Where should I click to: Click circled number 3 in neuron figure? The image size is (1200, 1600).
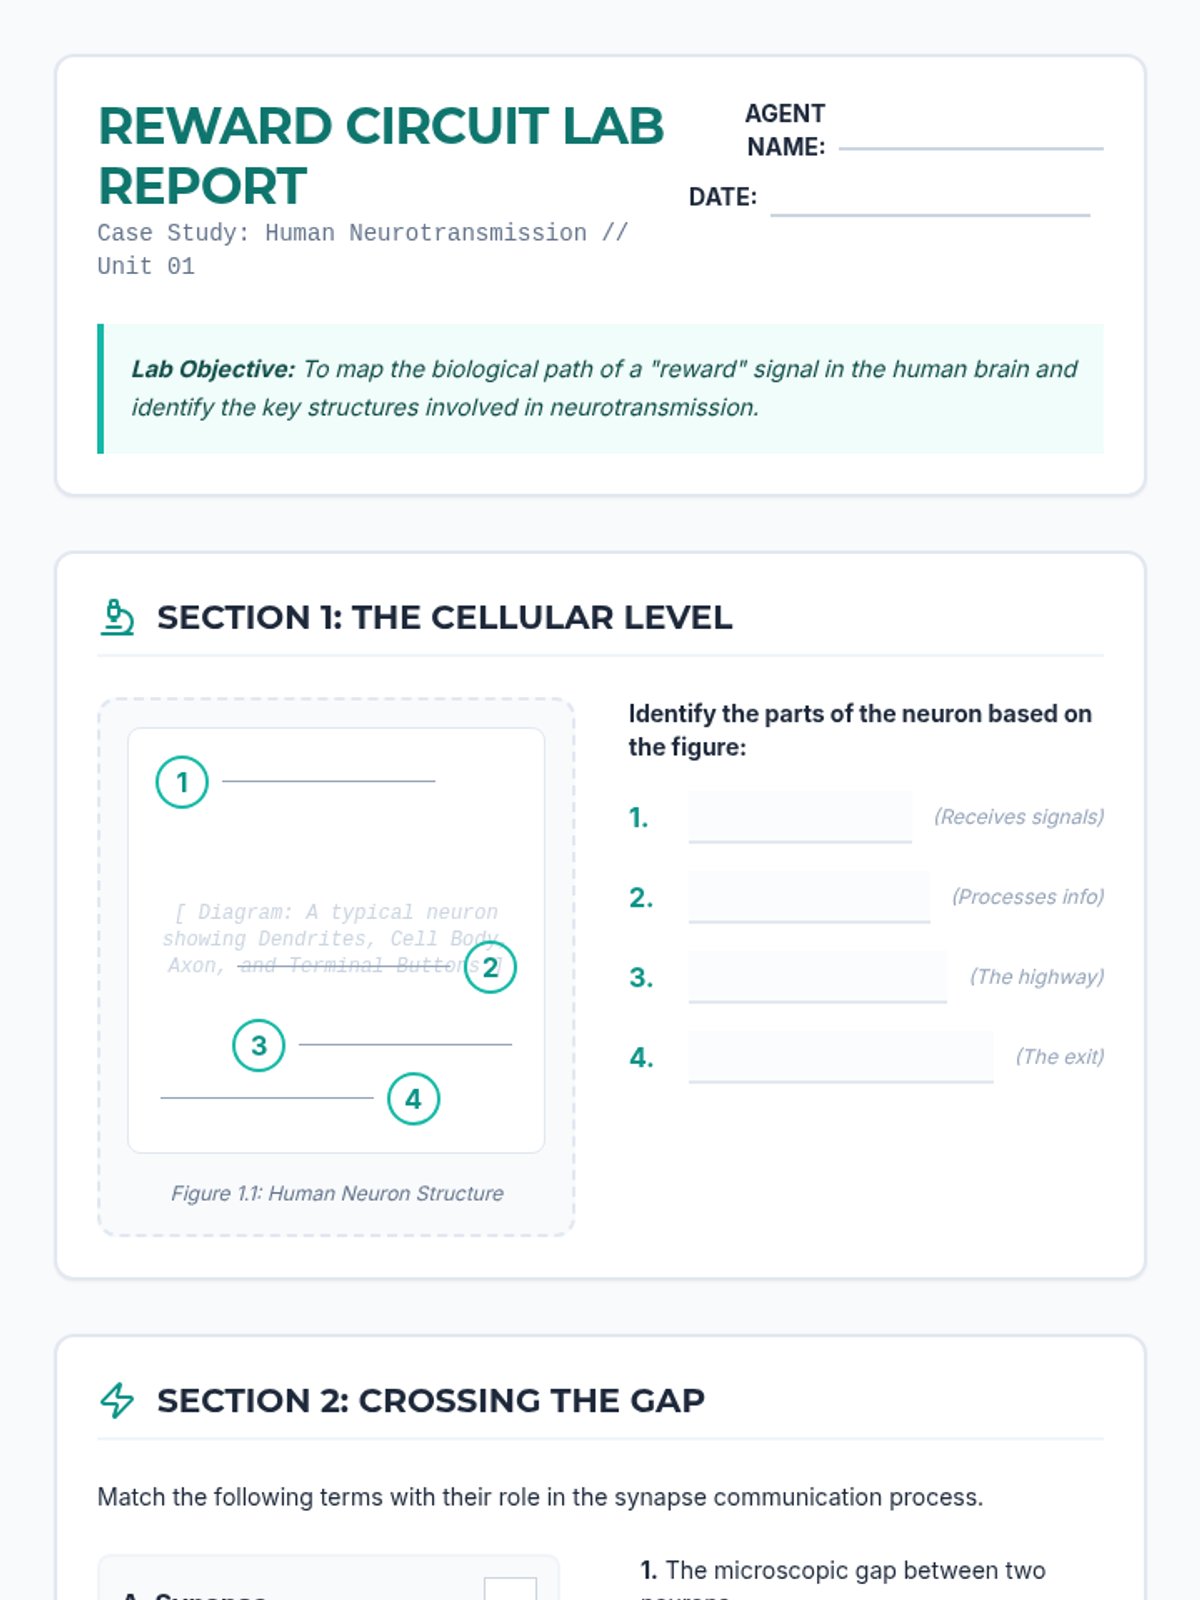(259, 1045)
